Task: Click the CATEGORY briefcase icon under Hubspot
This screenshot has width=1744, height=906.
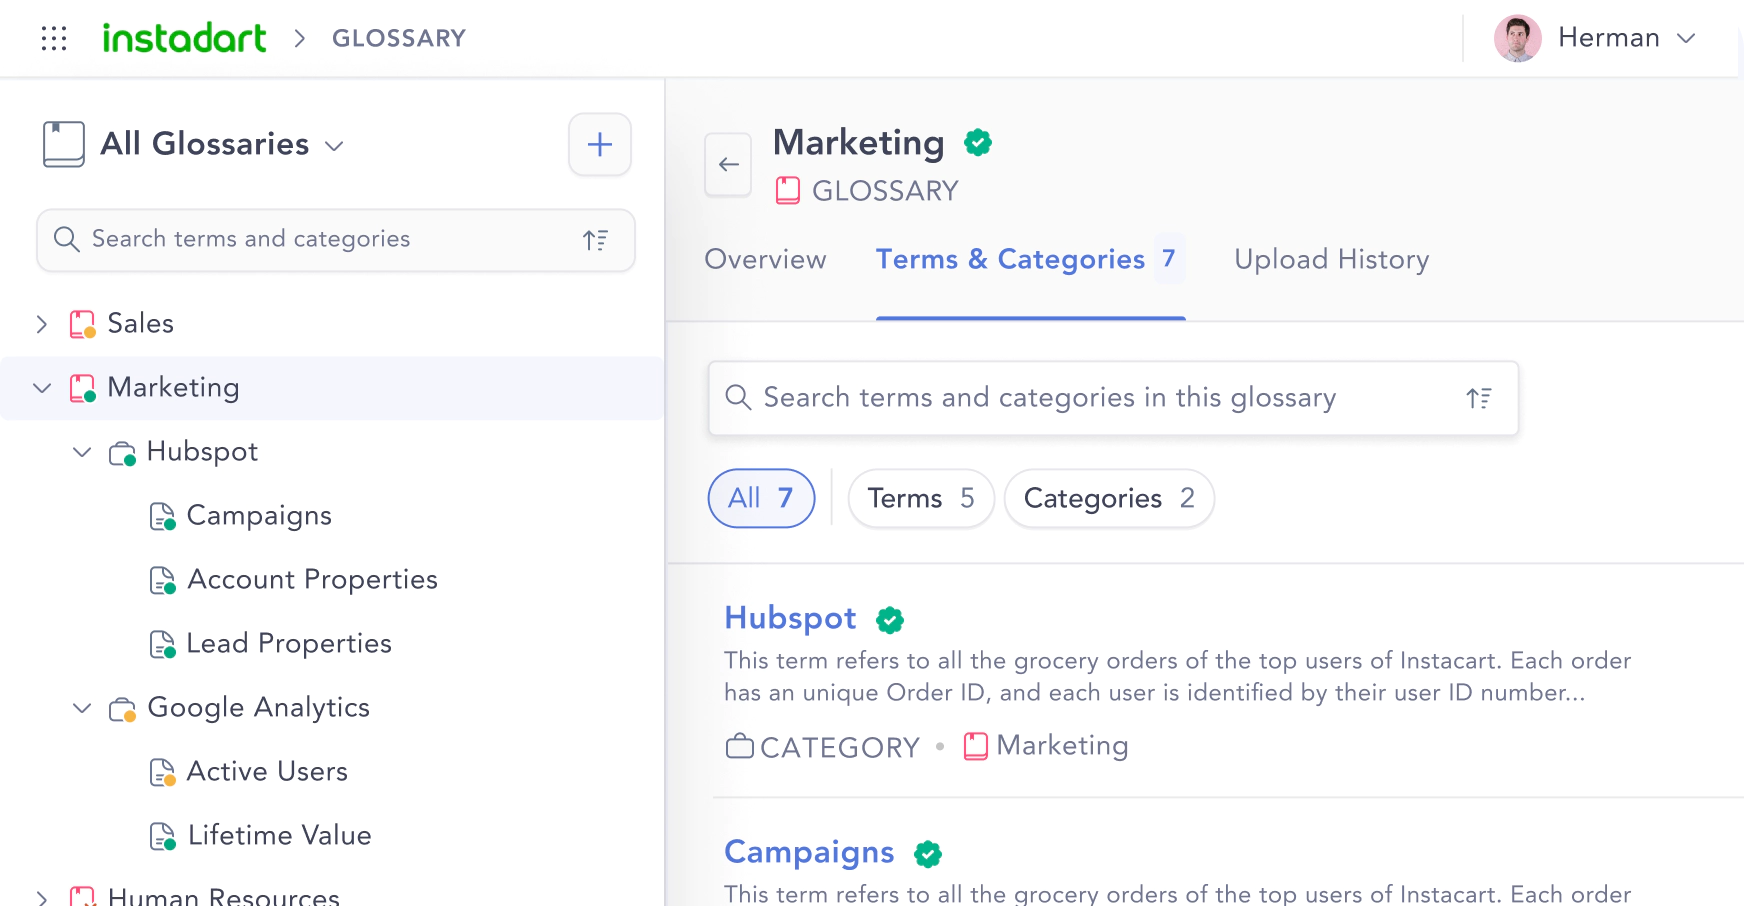Action: (739, 746)
